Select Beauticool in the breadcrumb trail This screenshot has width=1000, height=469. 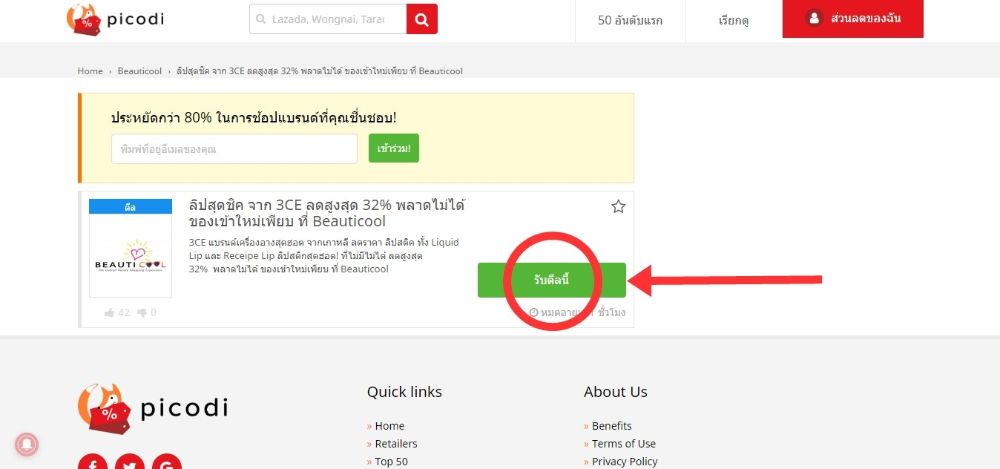pyautogui.click(x=140, y=71)
